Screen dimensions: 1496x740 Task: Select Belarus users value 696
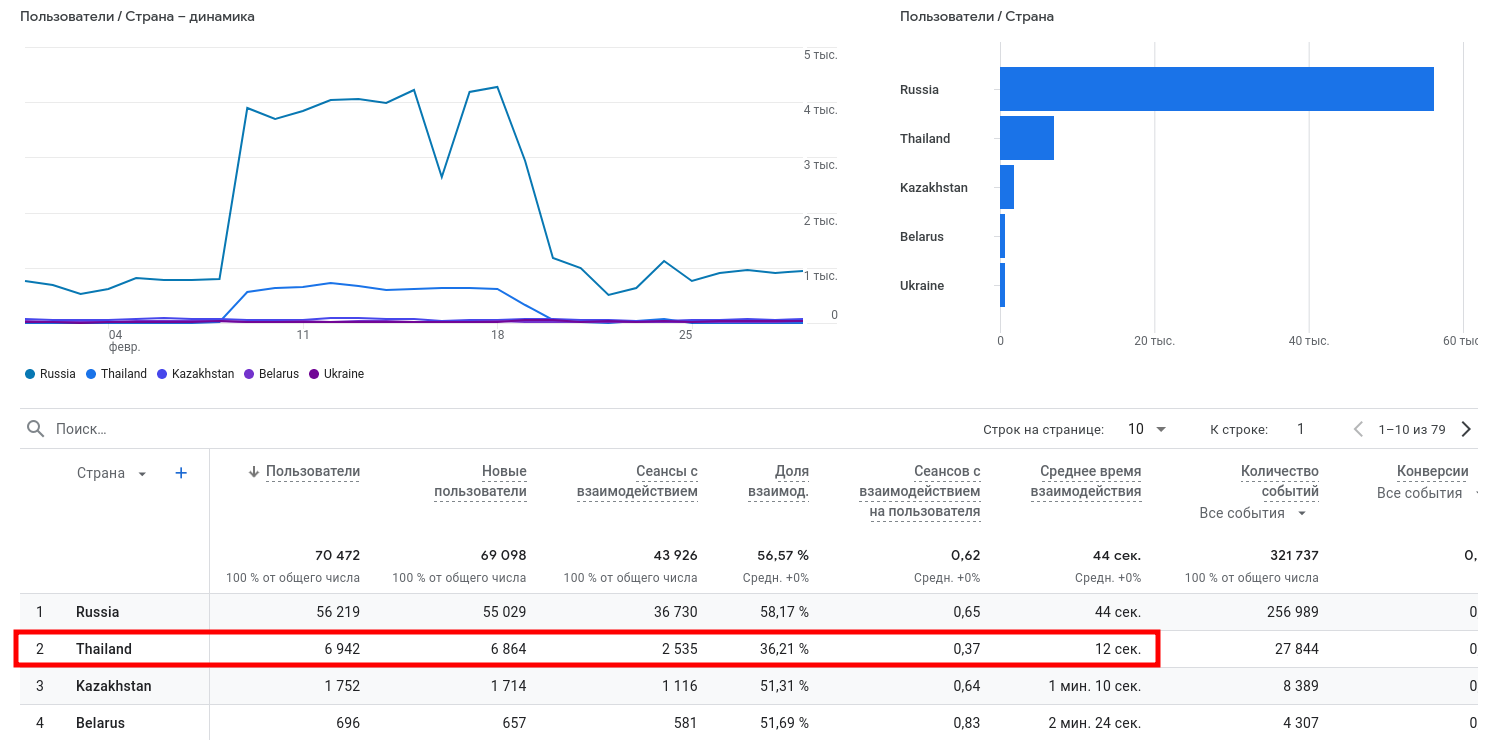click(347, 723)
